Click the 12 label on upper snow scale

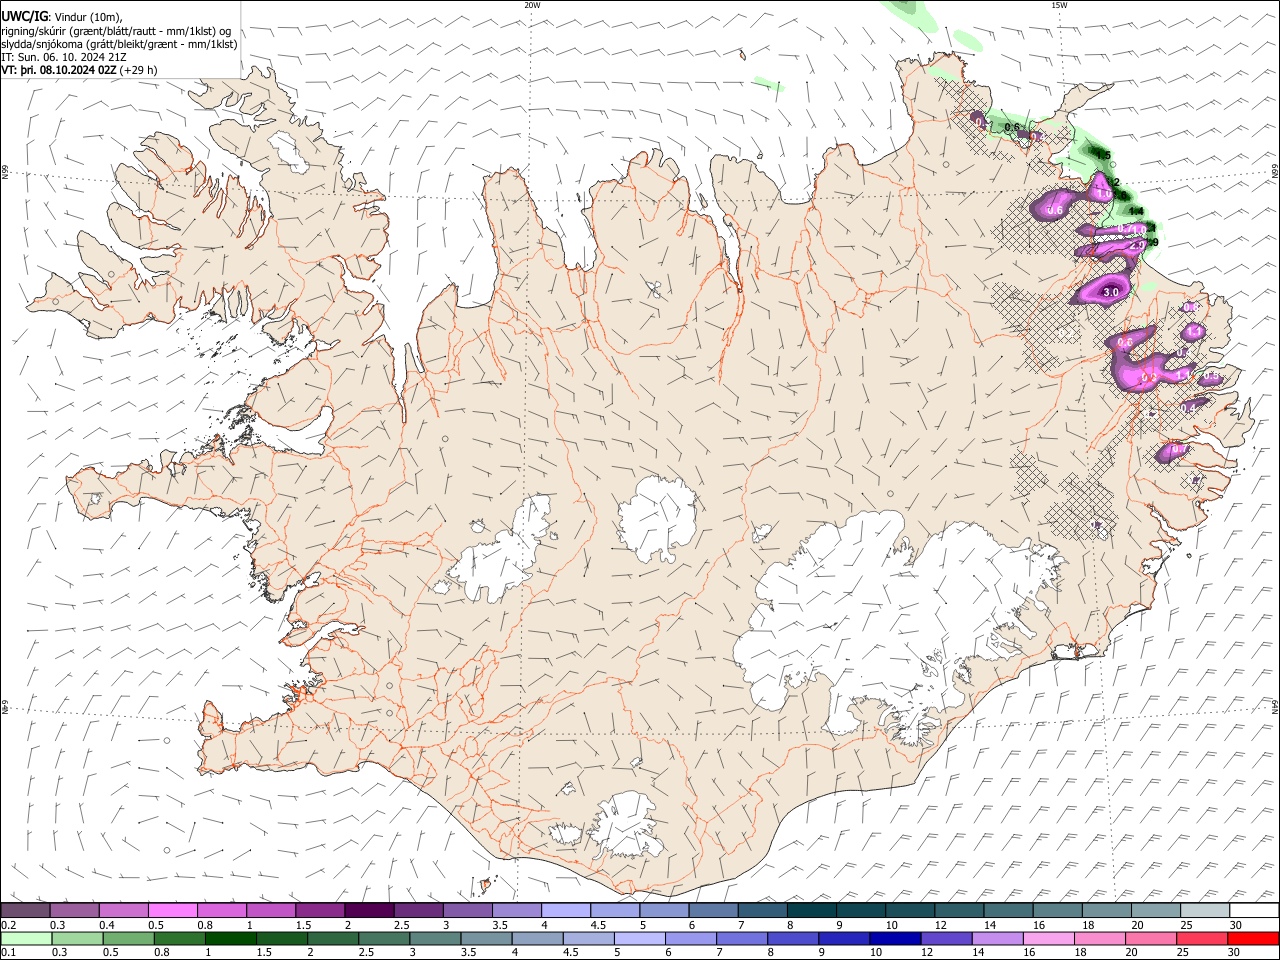point(942,925)
